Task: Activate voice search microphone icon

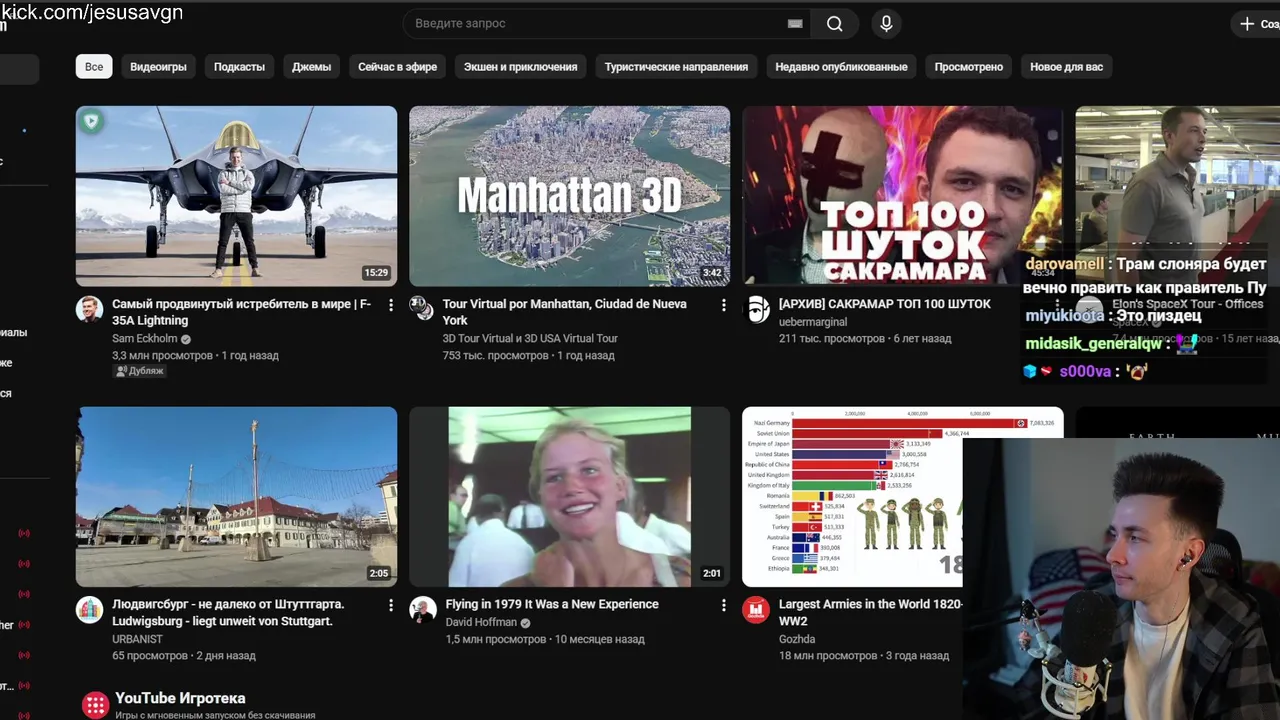Action: click(886, 24)
